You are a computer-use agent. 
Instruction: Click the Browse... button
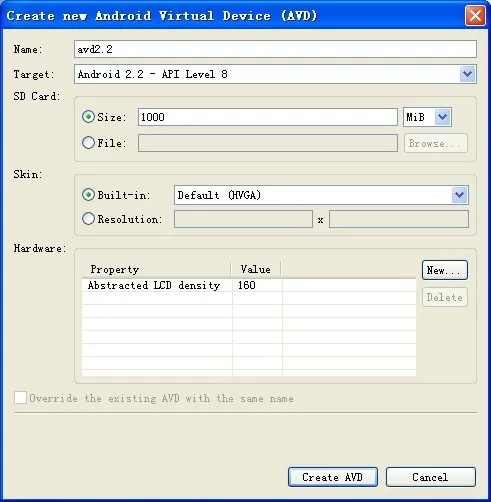click(436, 143)
